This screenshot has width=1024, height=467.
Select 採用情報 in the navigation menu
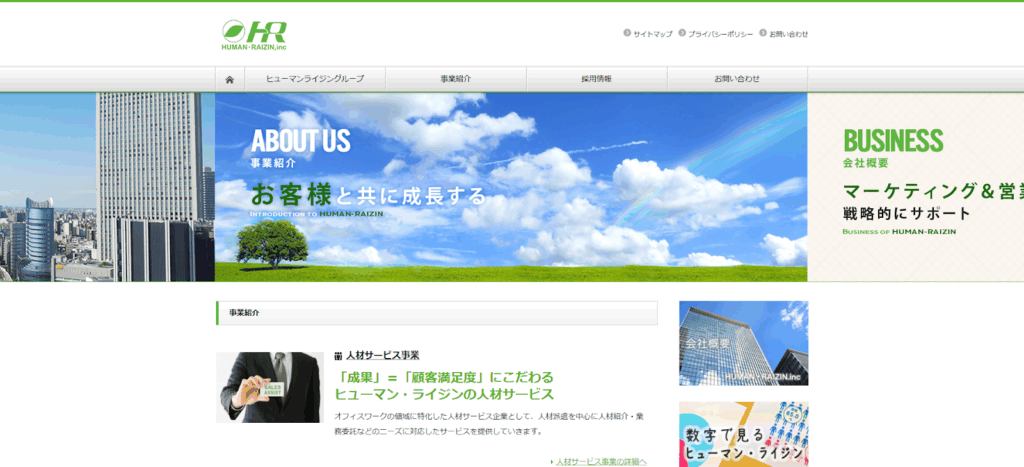click(x=596, y=79)
